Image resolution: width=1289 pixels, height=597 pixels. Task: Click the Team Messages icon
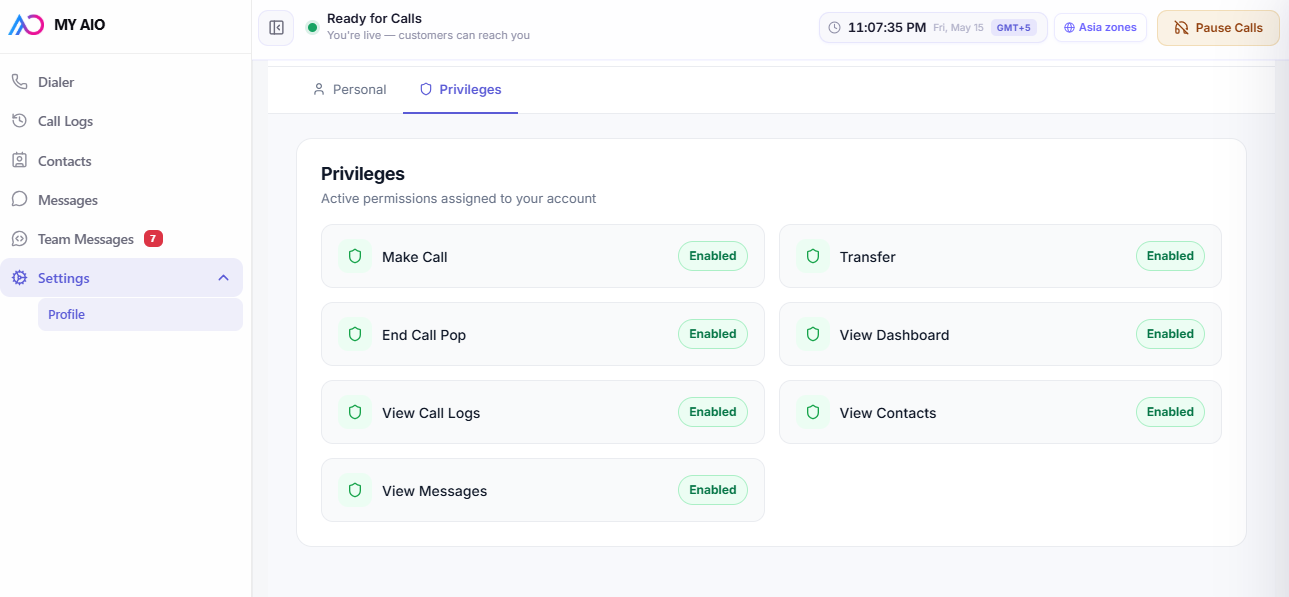19,239
